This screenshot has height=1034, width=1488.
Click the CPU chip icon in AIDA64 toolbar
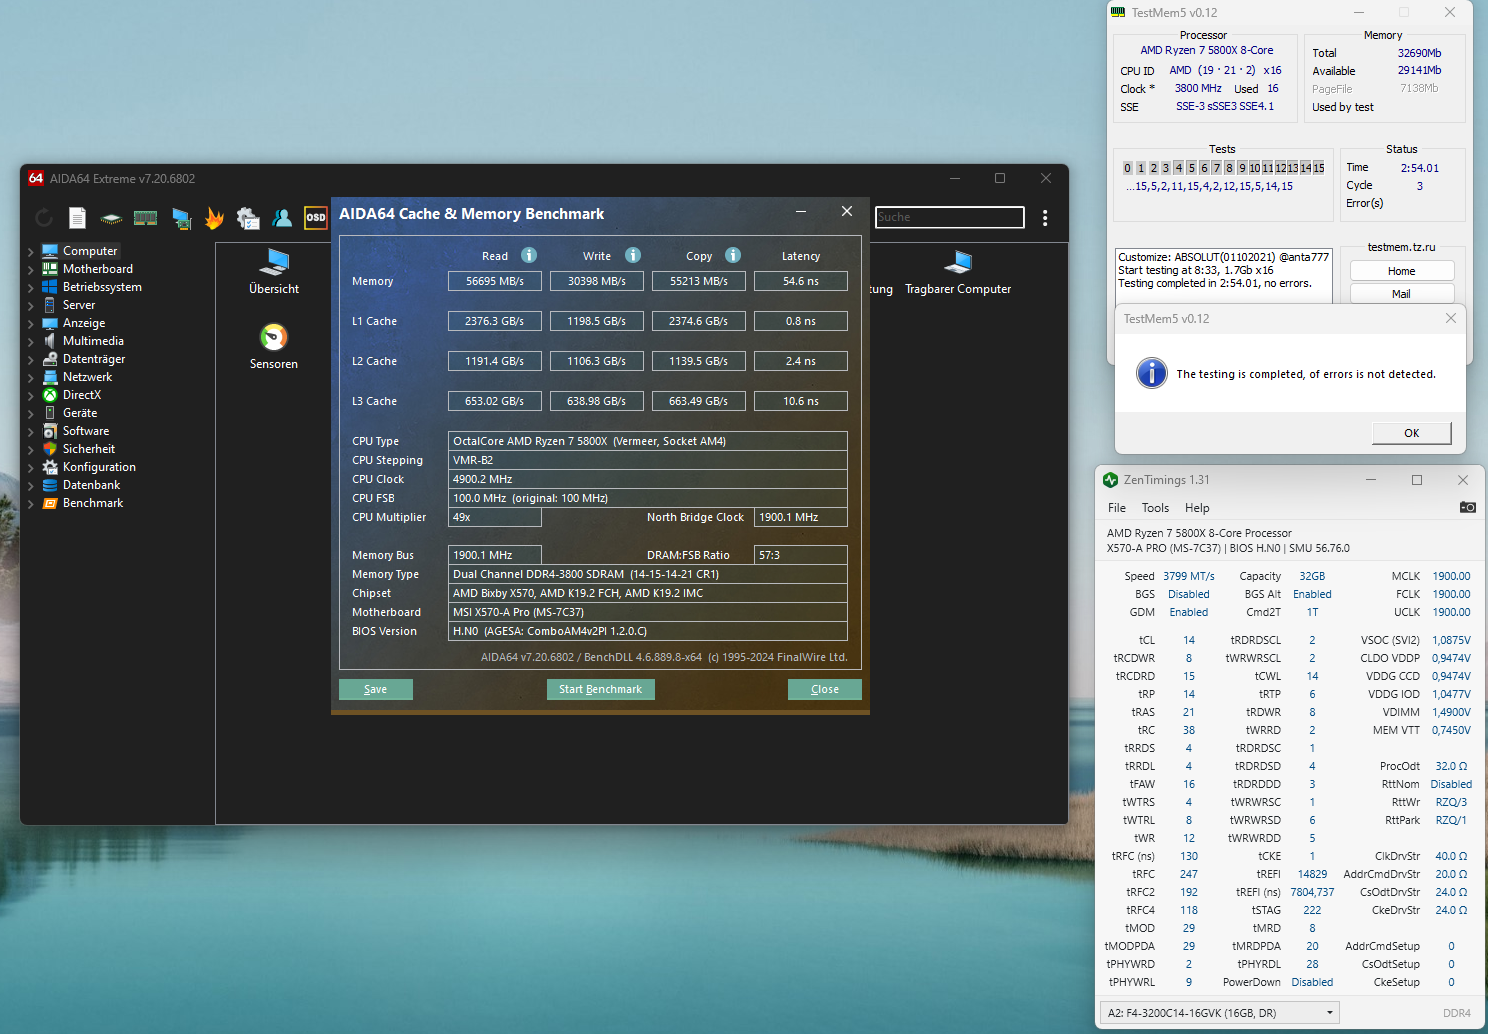pos(111,218)
